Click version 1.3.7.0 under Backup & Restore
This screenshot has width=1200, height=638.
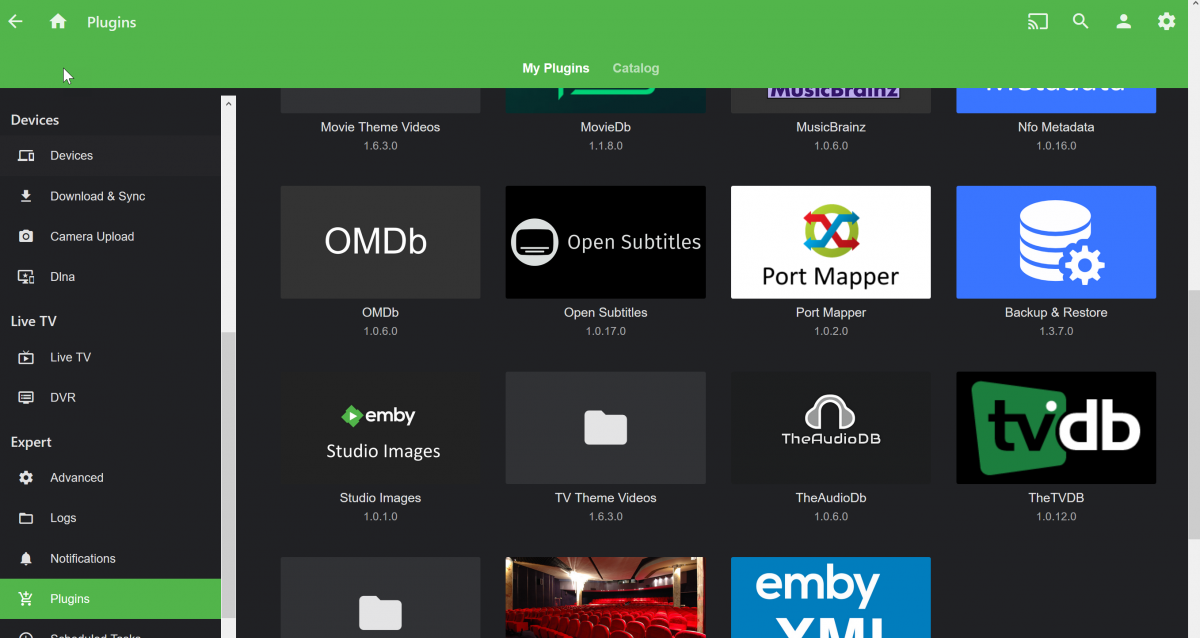click(1056, 331)
